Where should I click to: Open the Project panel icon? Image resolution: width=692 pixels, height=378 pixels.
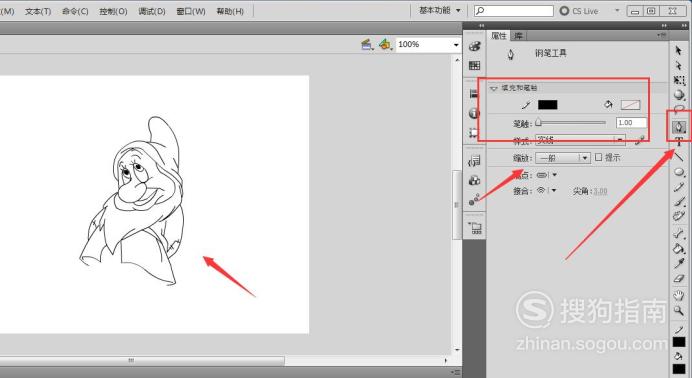(475, 228)
